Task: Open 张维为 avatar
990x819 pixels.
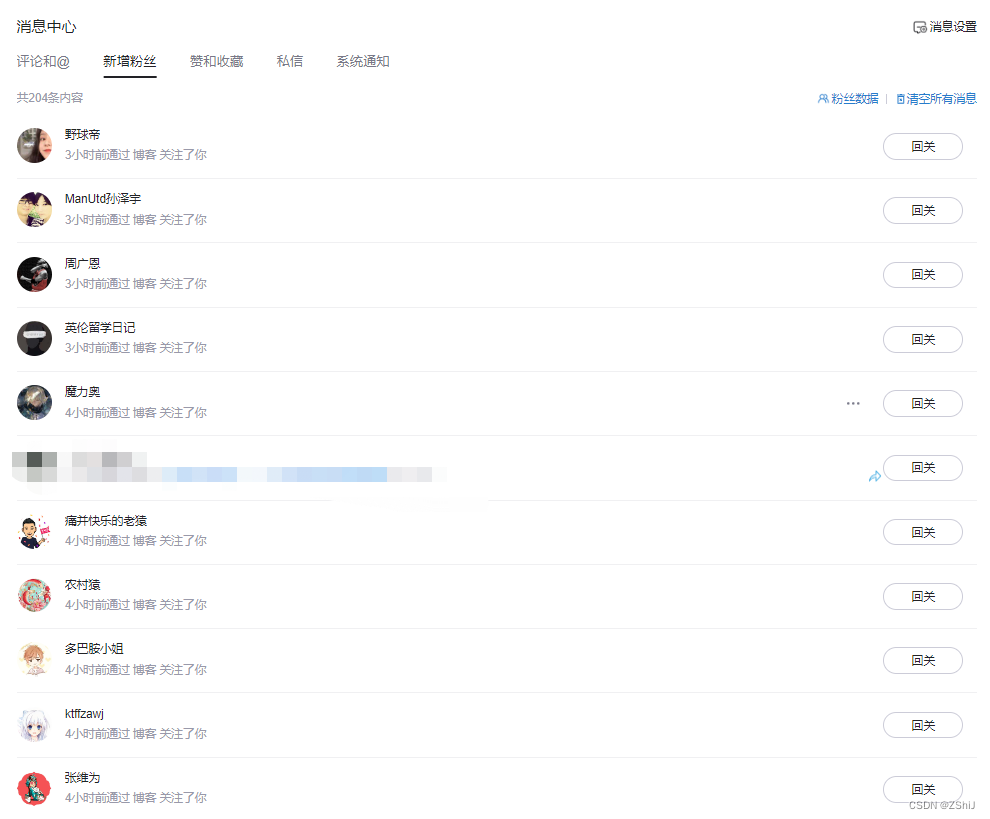Action: click(x=34, y=789)
